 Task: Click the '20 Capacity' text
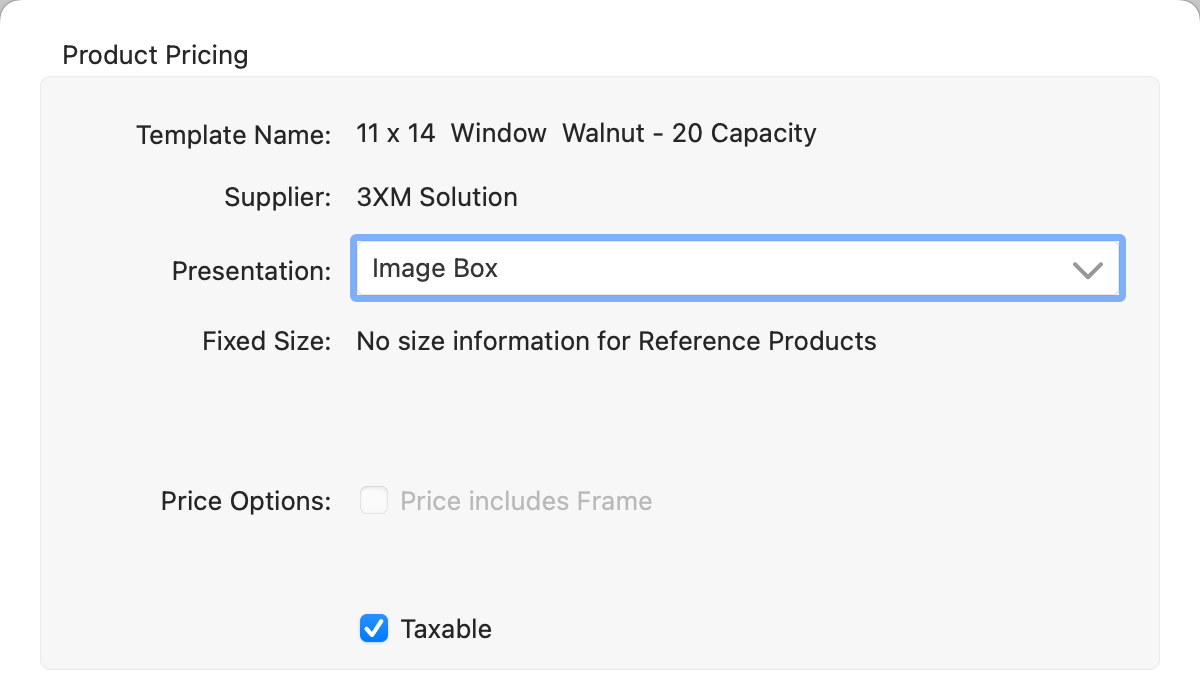coord(744,133)
